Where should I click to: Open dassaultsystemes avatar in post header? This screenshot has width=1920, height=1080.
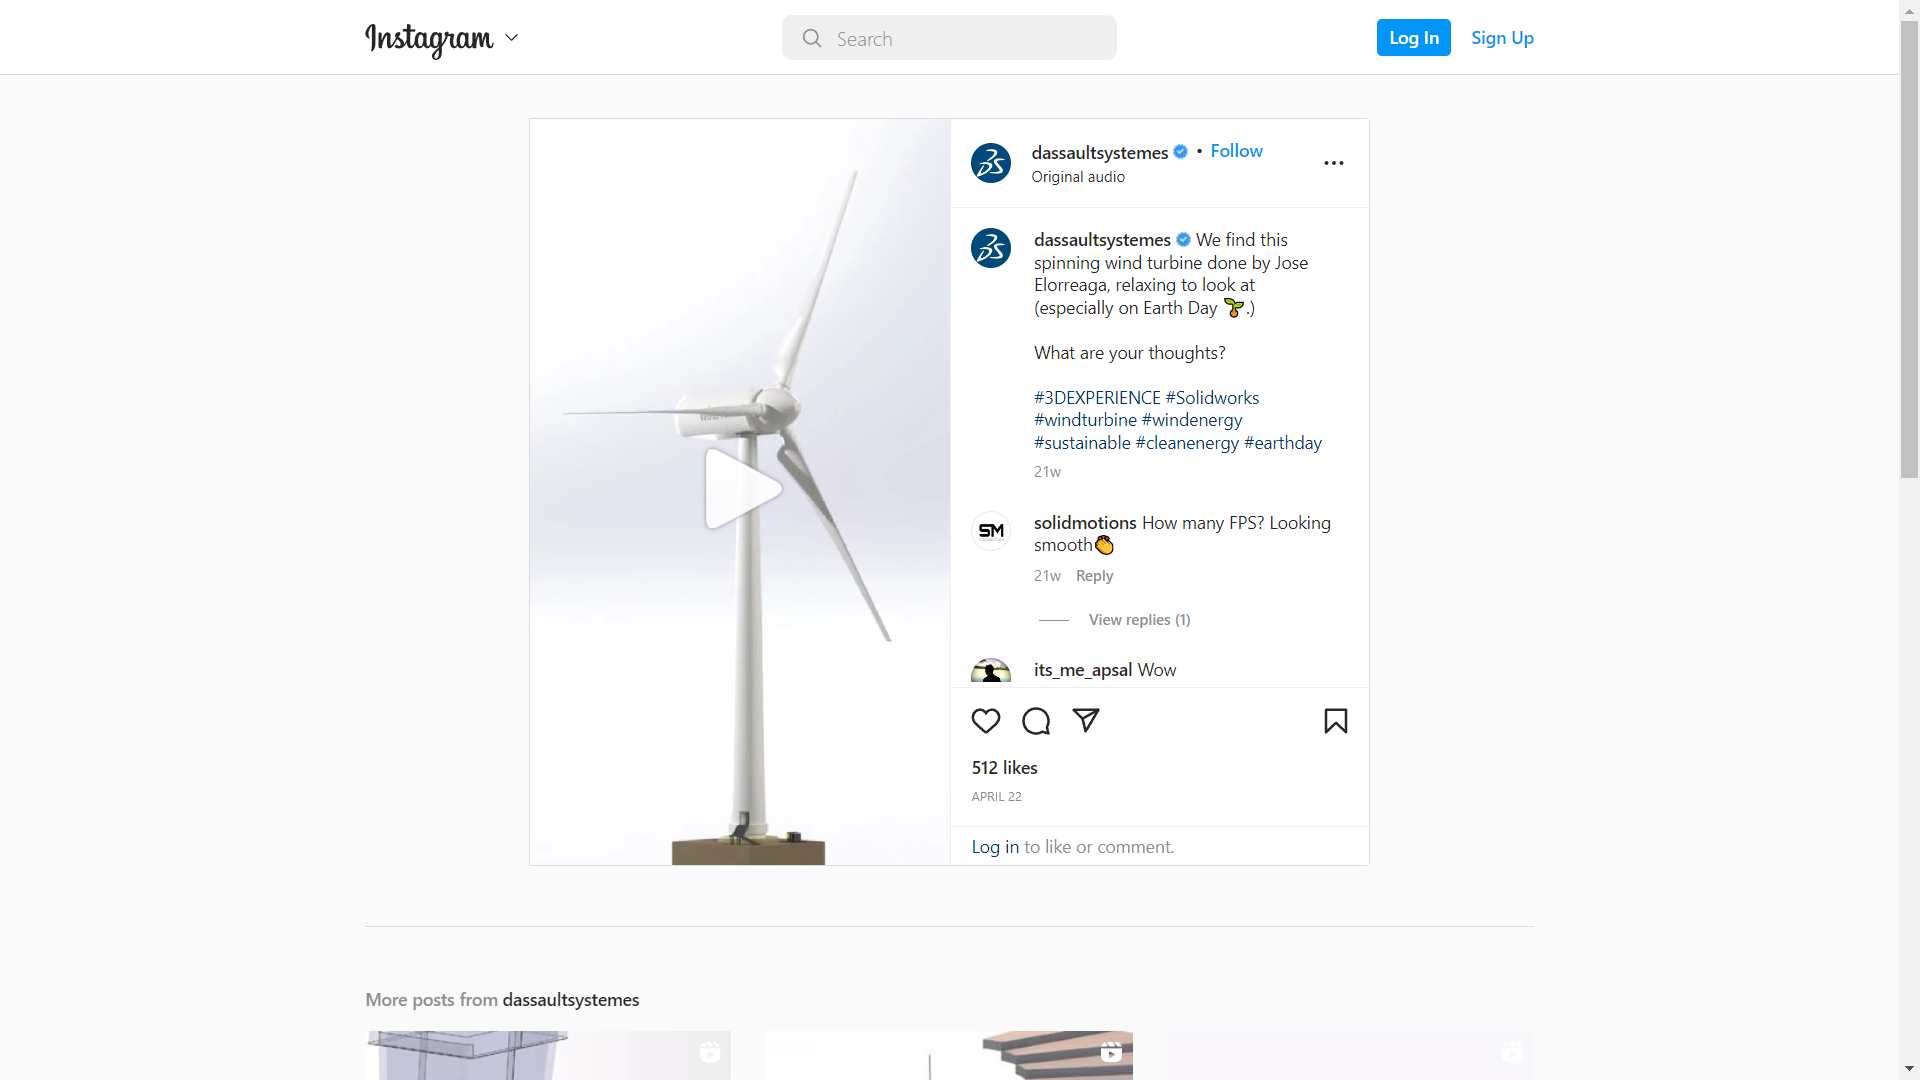[x=991, y=163]
